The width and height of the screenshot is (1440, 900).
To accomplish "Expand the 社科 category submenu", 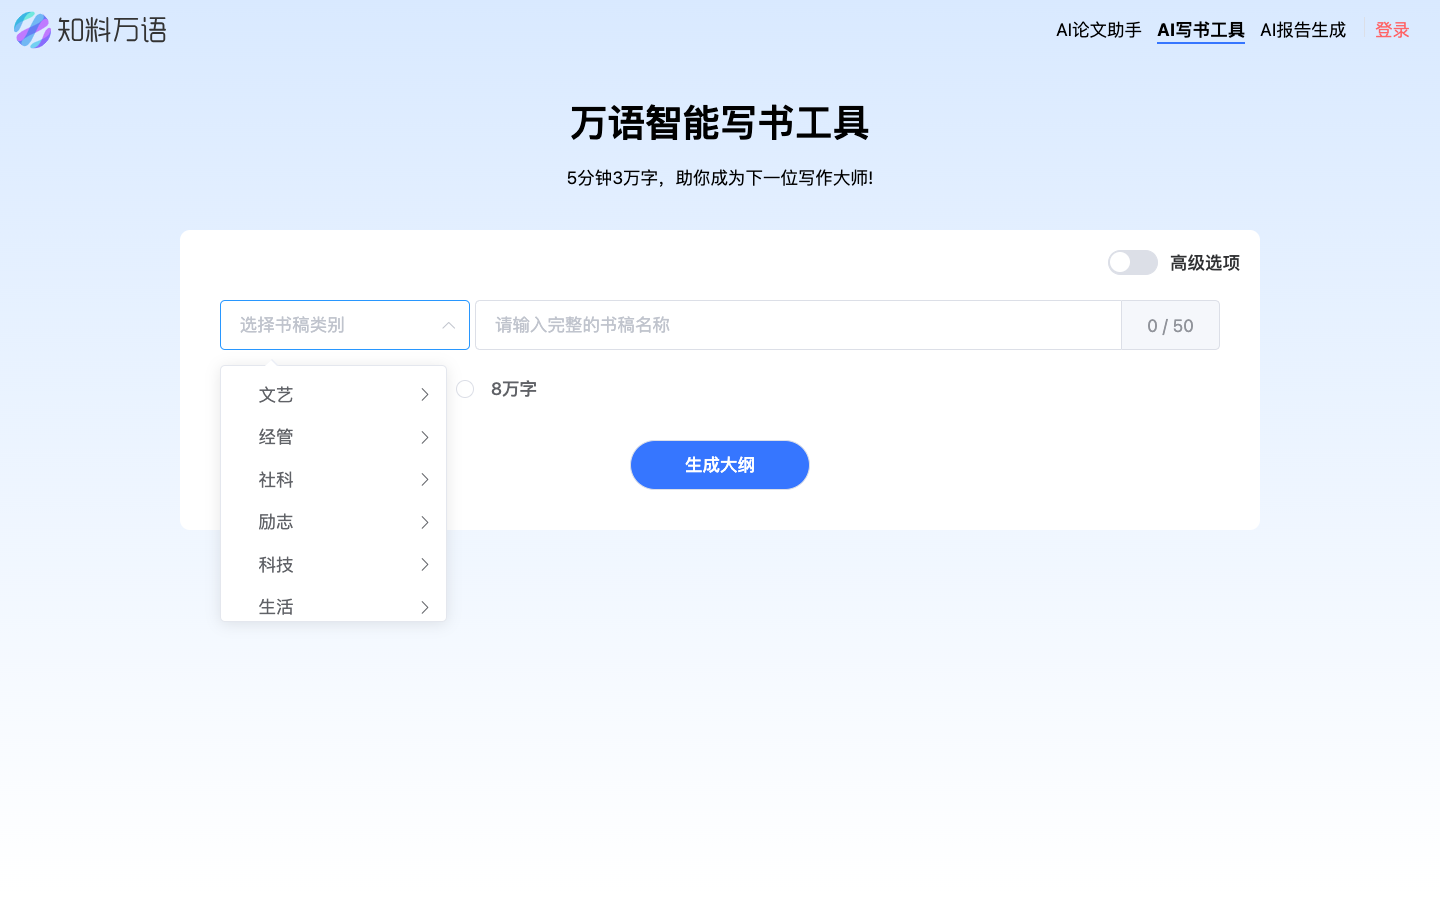I will click(x=424, y=480).
